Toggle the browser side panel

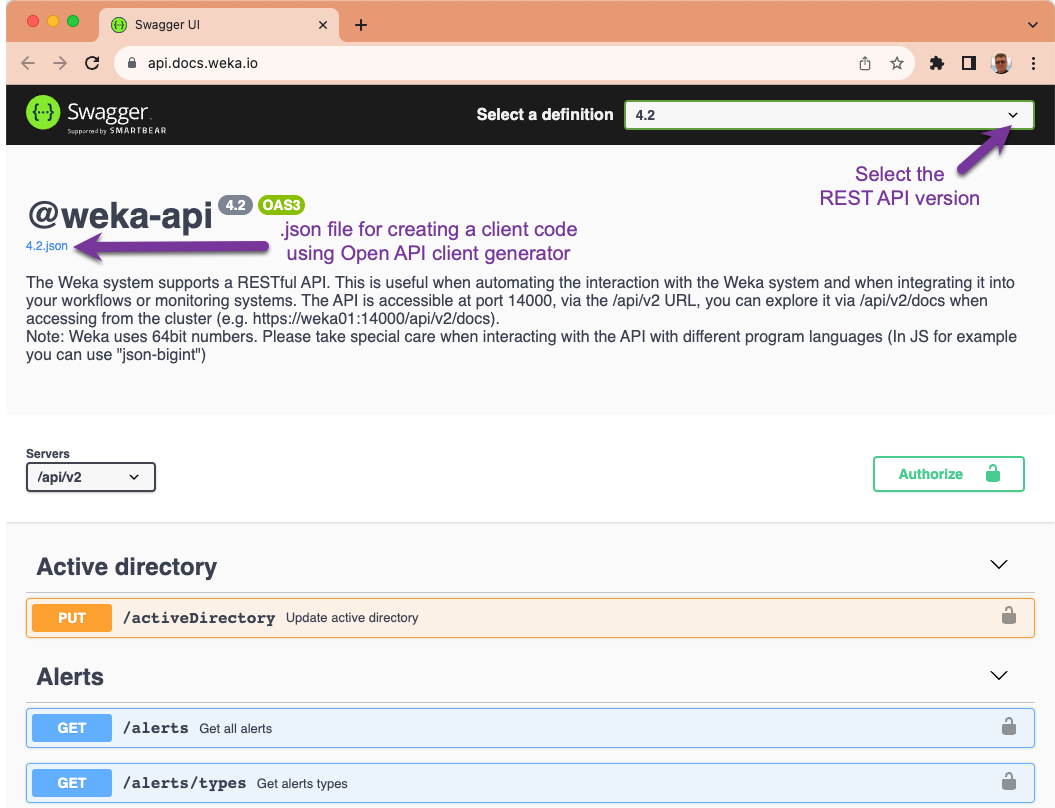click(968, 63)
